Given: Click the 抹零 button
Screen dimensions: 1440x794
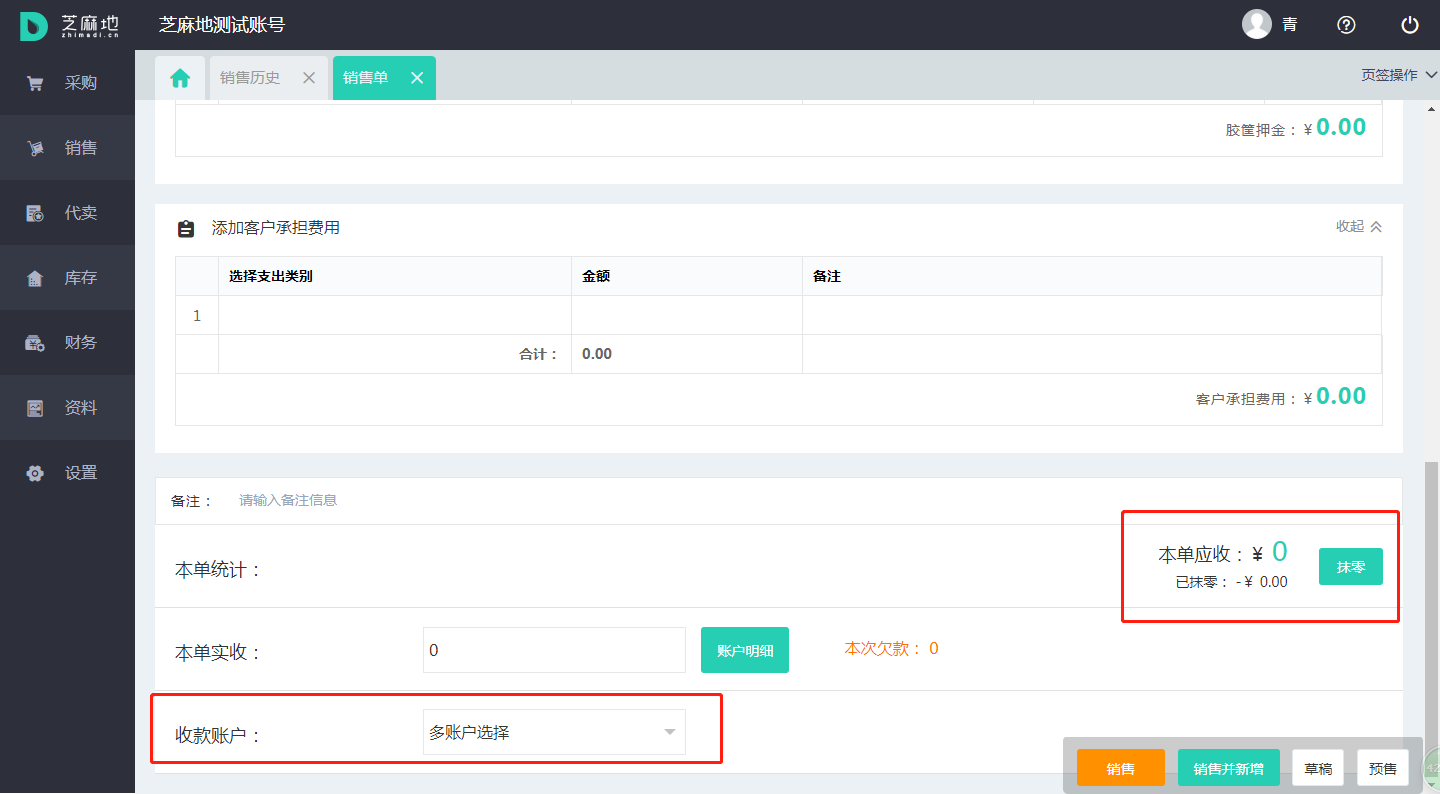Looking at the screenshot, I should coord(1351,567).
